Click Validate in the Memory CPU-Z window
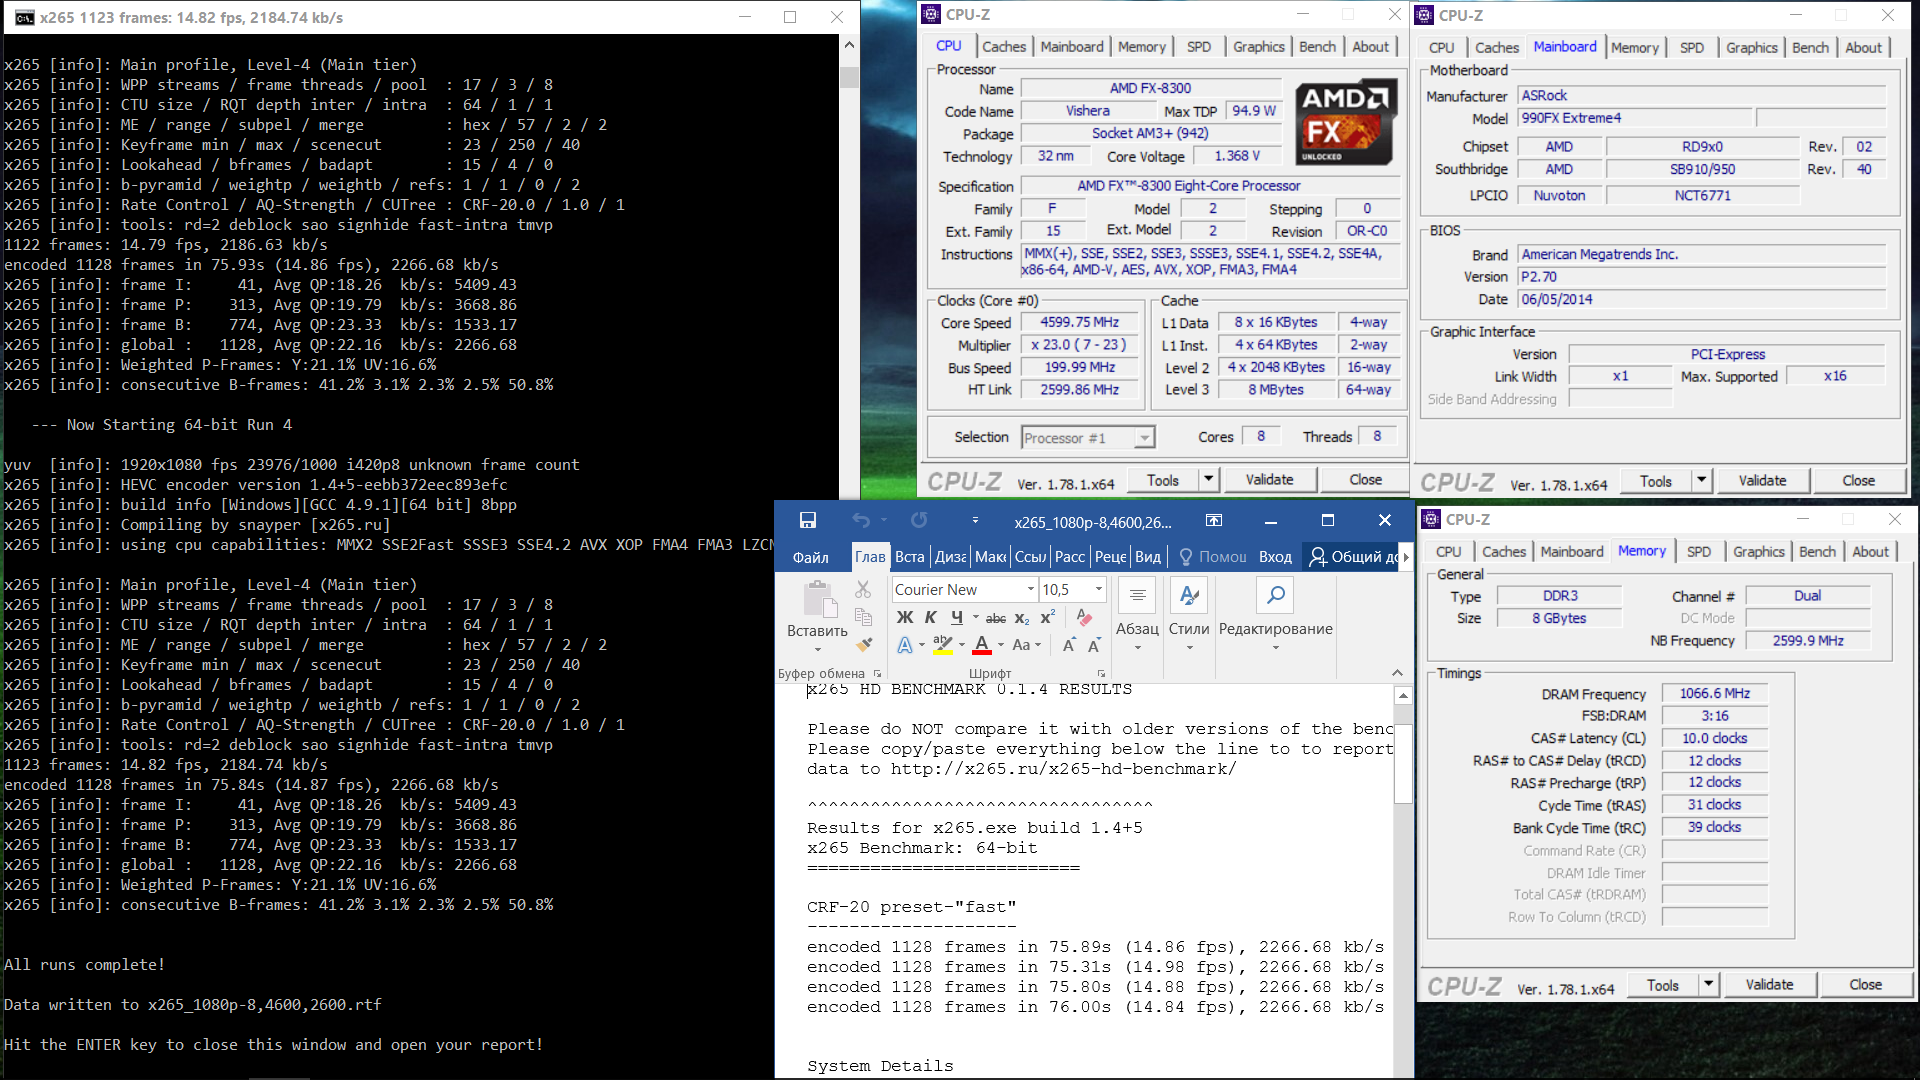 [1769, 985]
